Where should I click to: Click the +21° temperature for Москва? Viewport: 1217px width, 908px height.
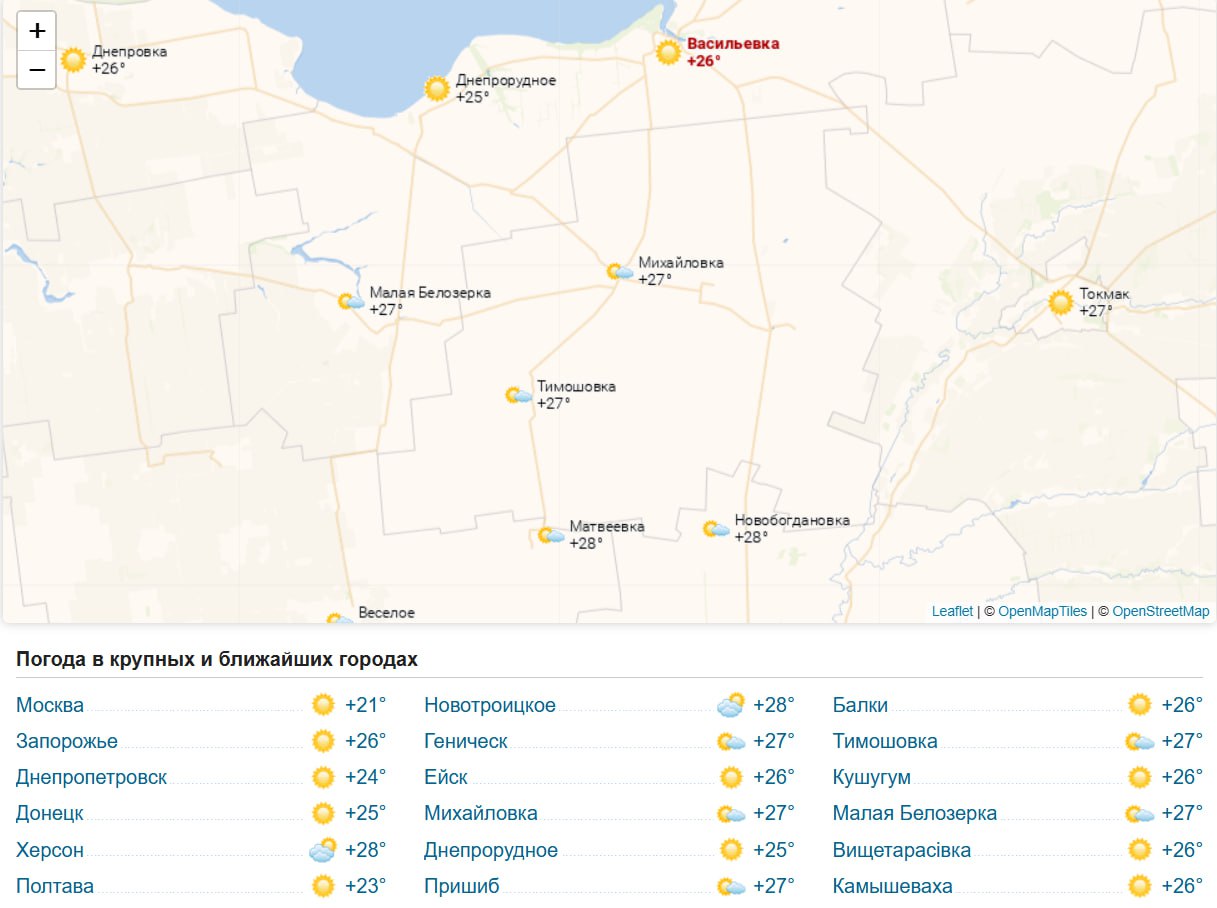coord(365,705)
